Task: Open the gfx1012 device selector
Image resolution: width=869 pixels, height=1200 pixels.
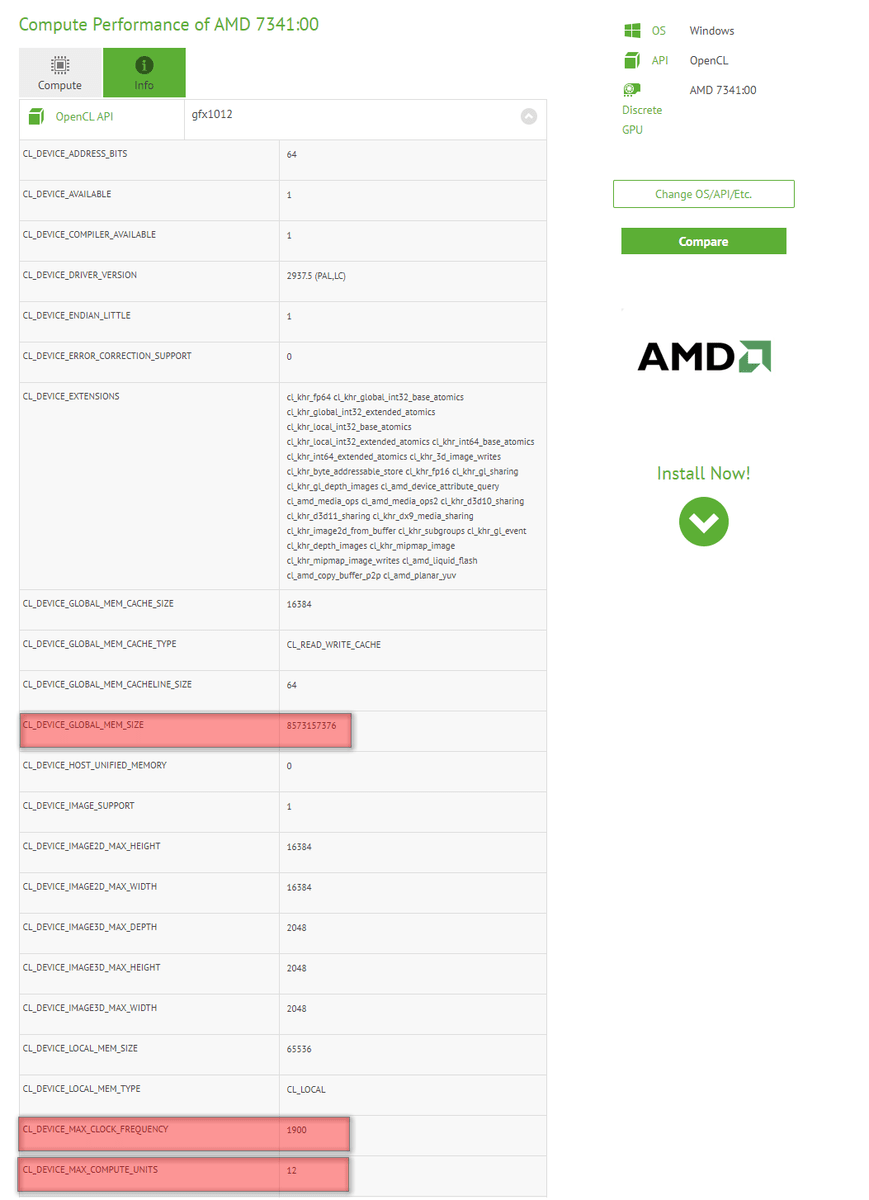Action: click(x=350, y=116)
